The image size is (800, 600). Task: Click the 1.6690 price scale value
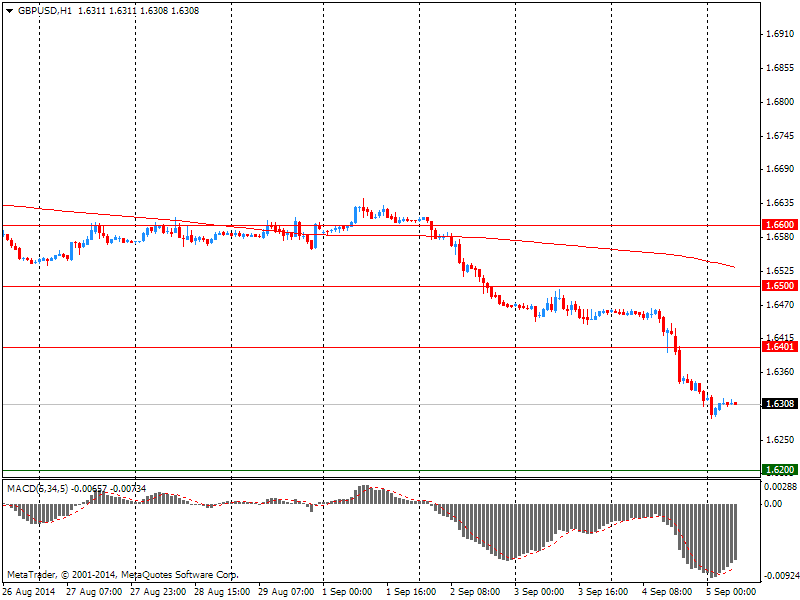(x=781, y=169)
